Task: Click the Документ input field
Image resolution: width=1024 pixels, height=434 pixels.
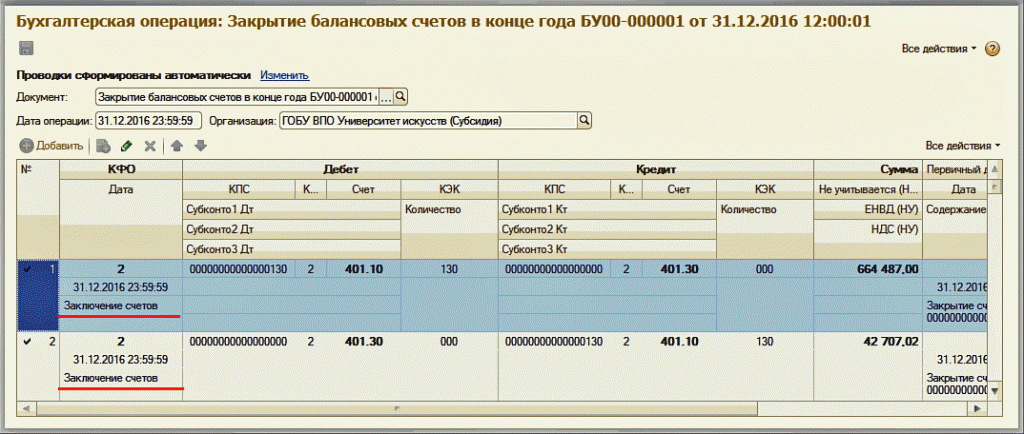Action: click(x=237, y=97)
